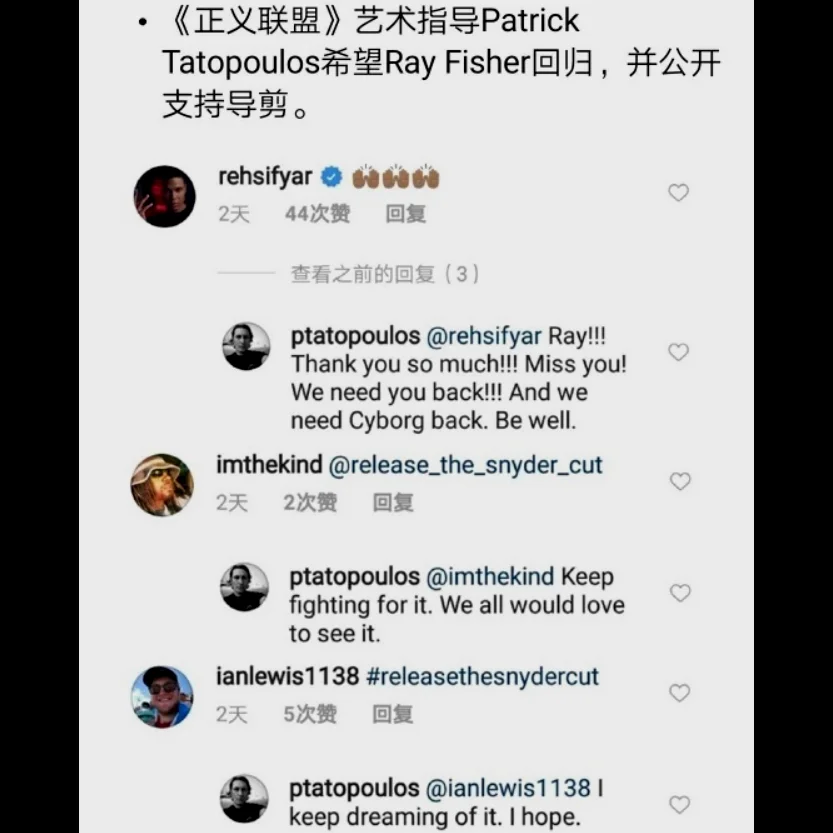The width and height of the screenshot is (833, 833).
Task: Like rehsifyar's clapping hands comment
Action: (x=678, y=192)
